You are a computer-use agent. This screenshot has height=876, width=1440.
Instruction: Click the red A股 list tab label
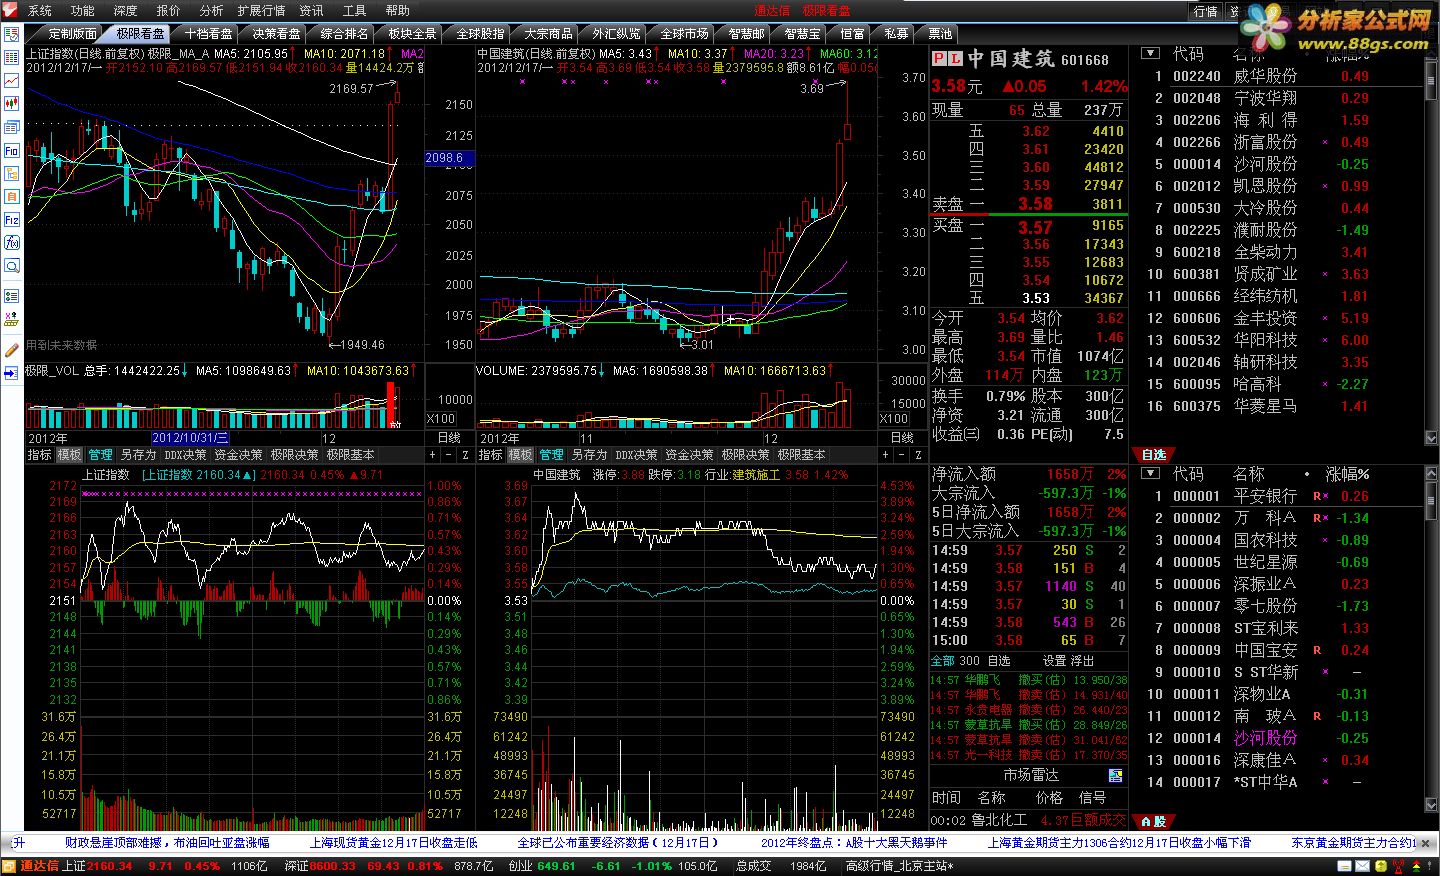coord(1153,822)
